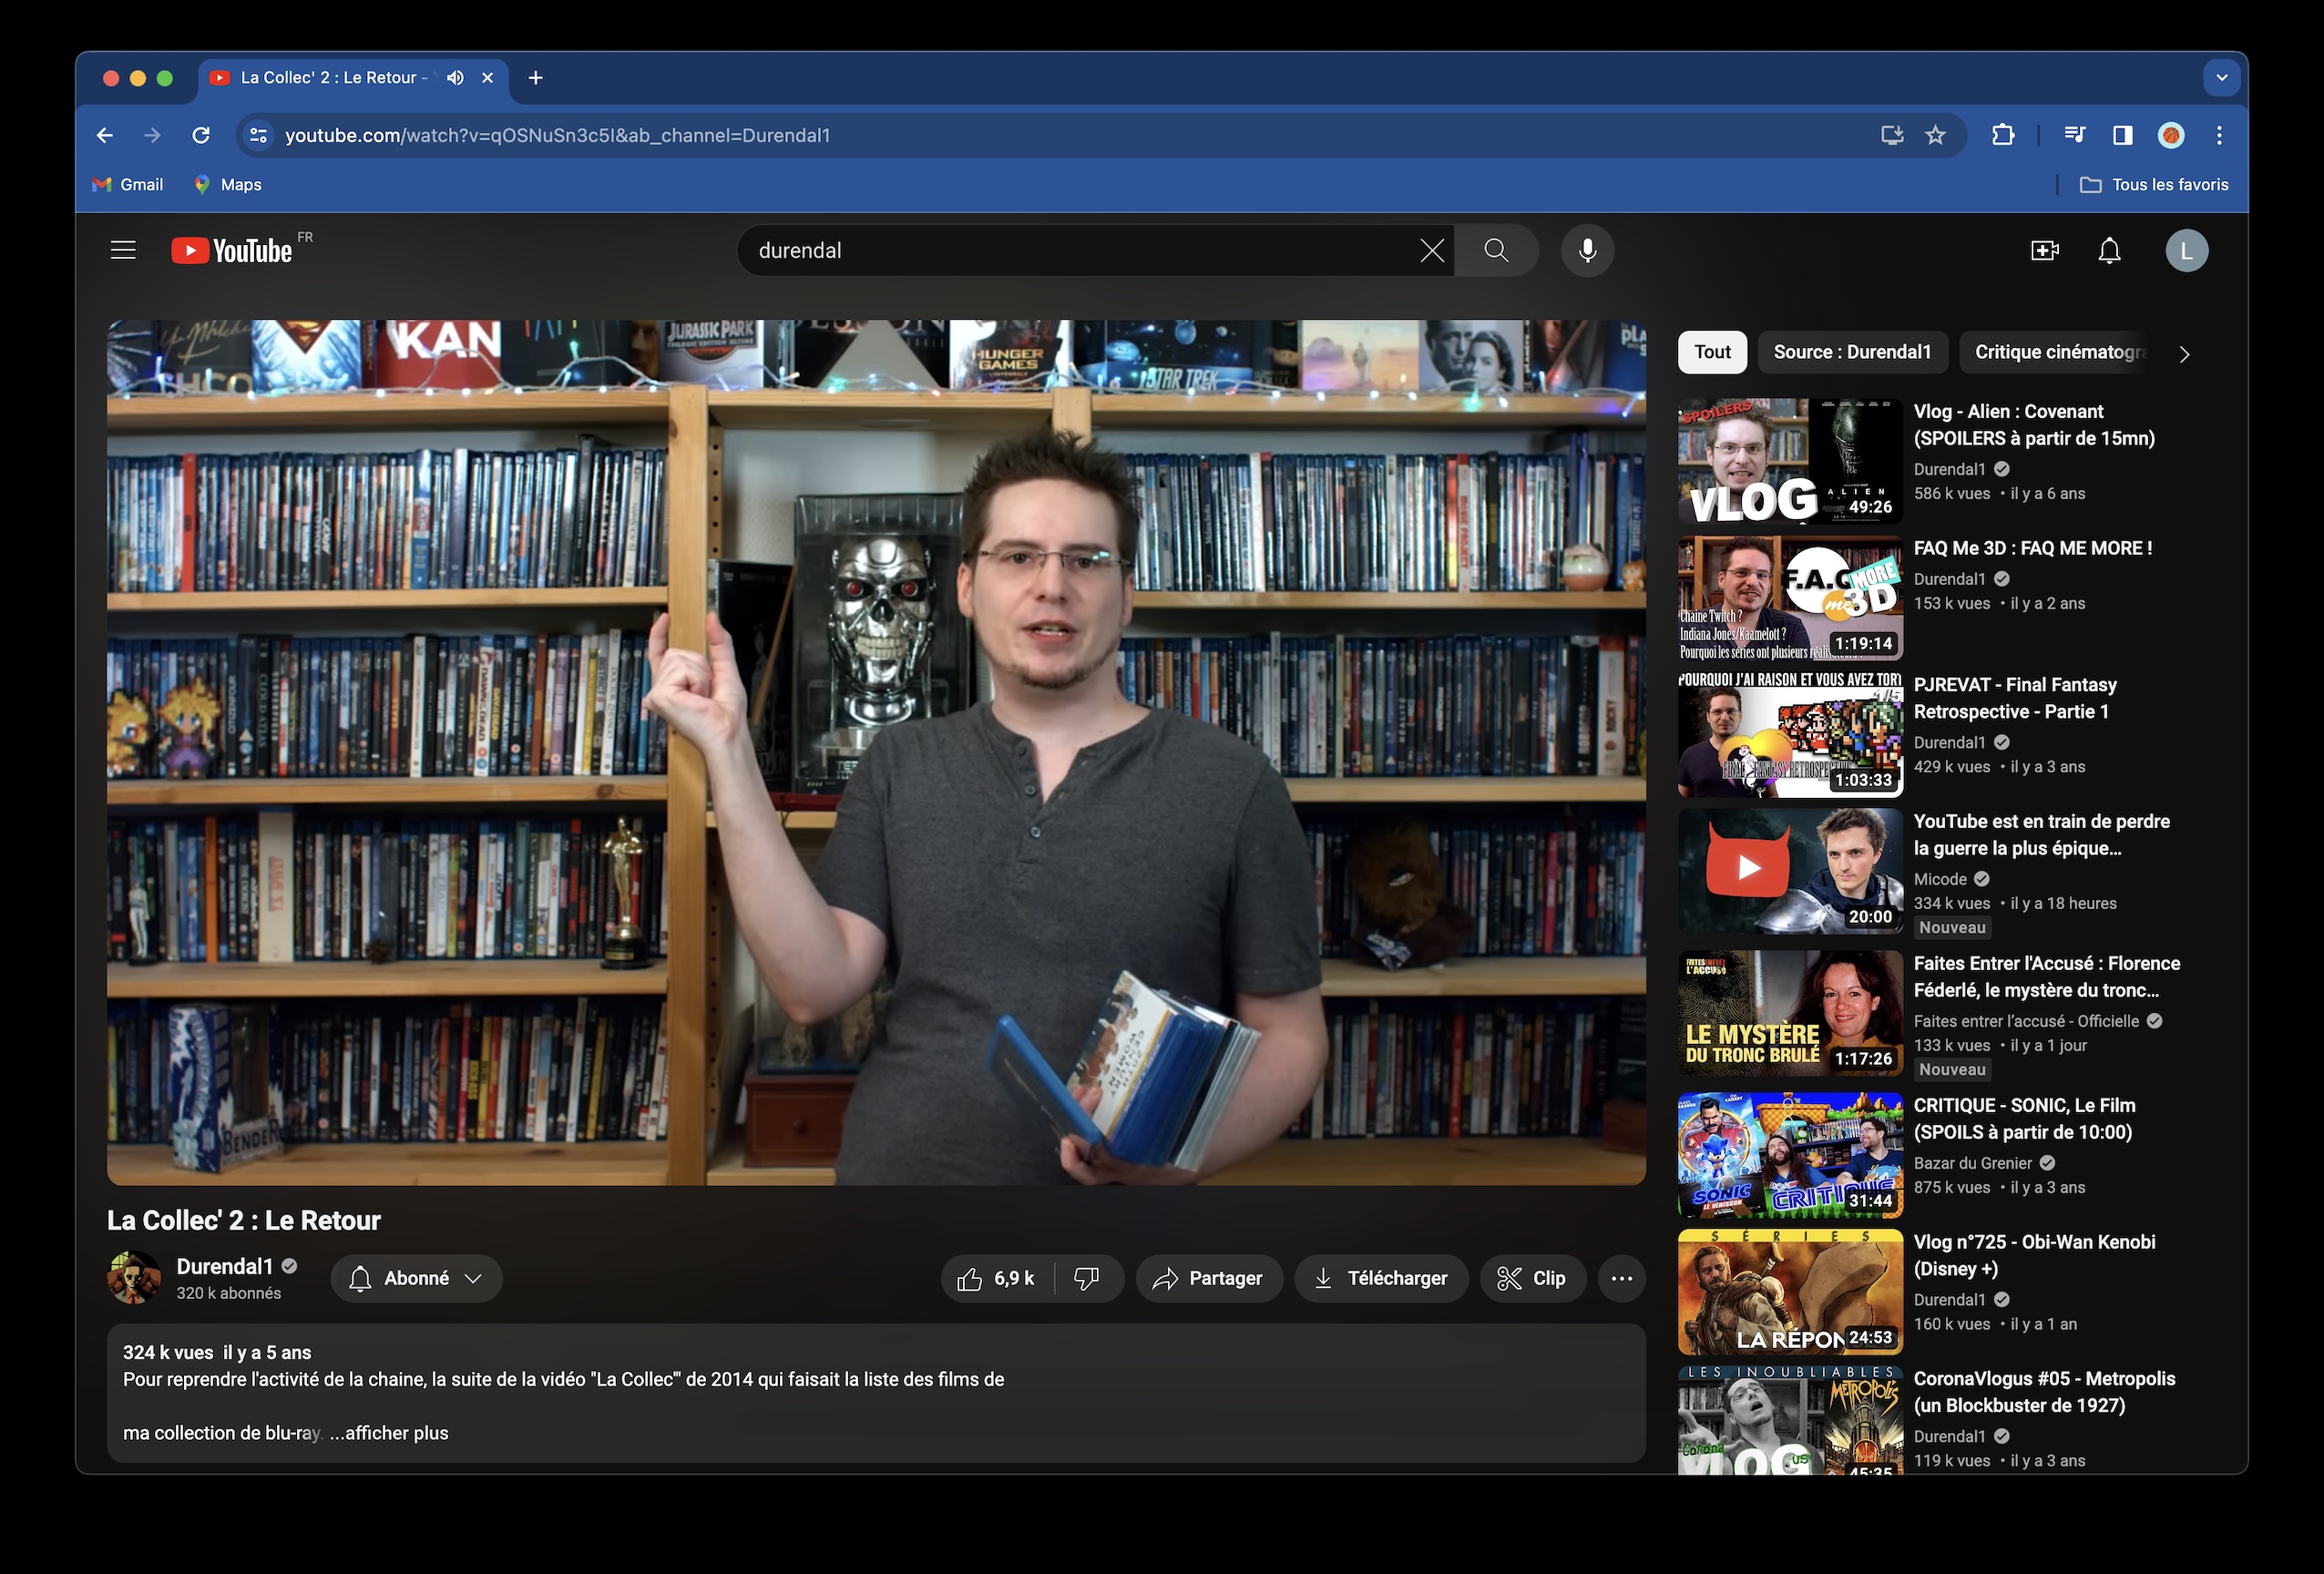Expand the tab search dropdown arrow

(x=2221, y=78)
